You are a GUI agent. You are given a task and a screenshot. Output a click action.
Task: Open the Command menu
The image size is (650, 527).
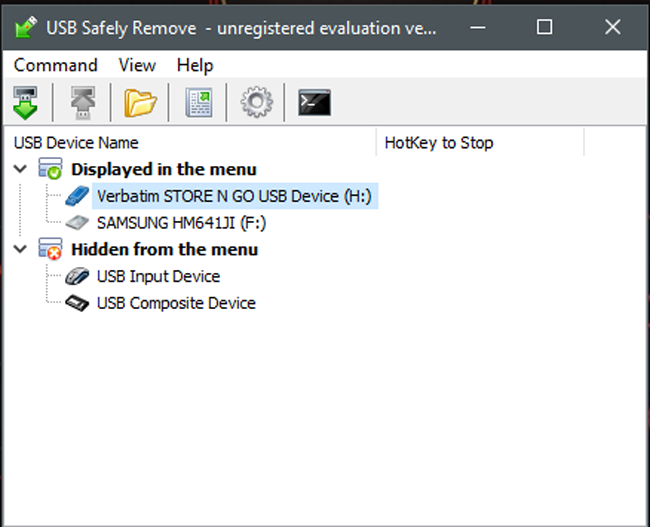click(x=56, y=65)
